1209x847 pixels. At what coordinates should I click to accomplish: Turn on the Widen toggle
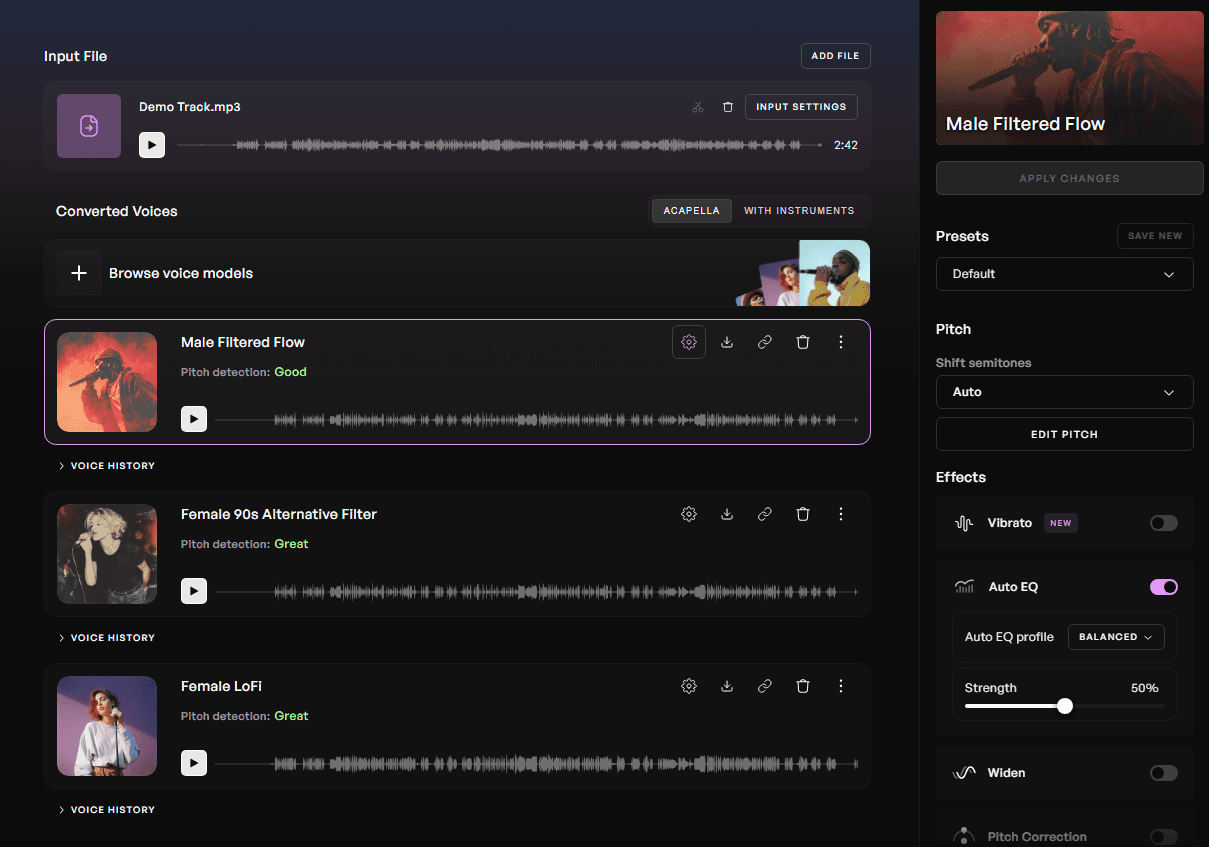click(x=1164, y=773)
